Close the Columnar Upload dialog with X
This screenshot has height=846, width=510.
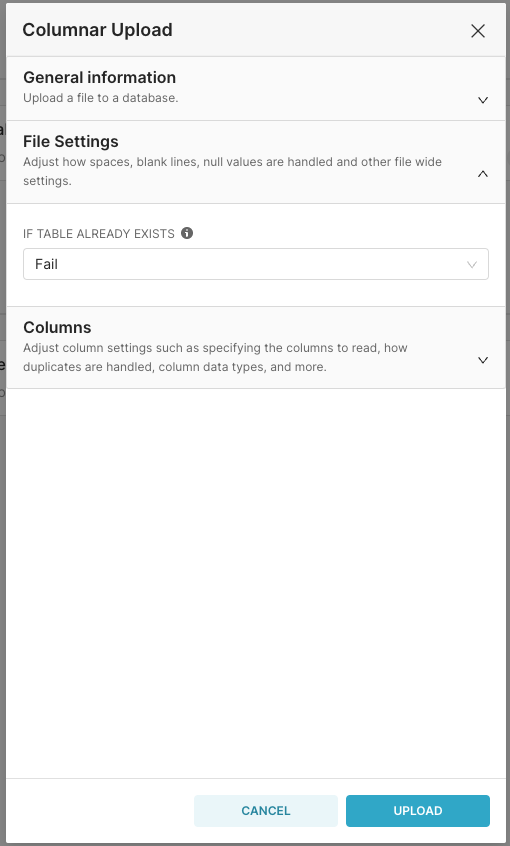pos(478,31)
